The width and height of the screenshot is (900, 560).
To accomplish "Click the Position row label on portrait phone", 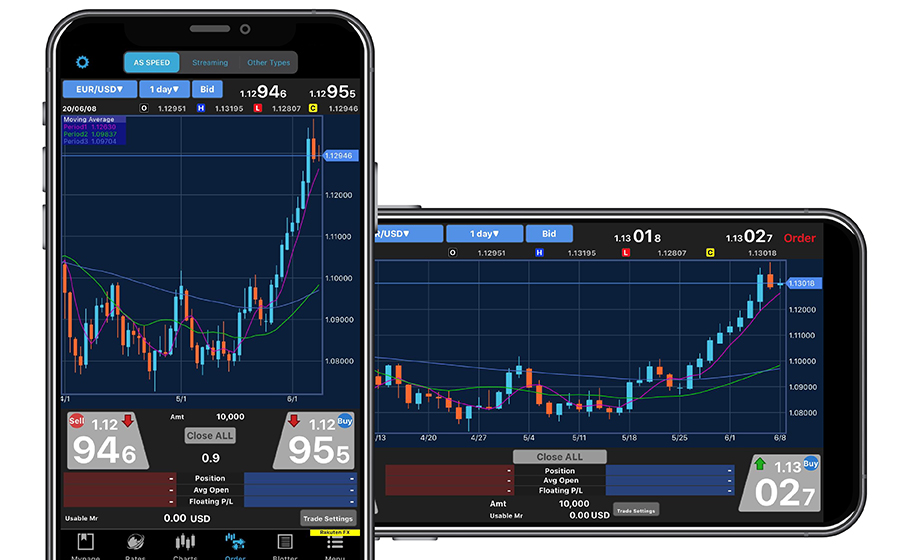I will pos(210,478).
